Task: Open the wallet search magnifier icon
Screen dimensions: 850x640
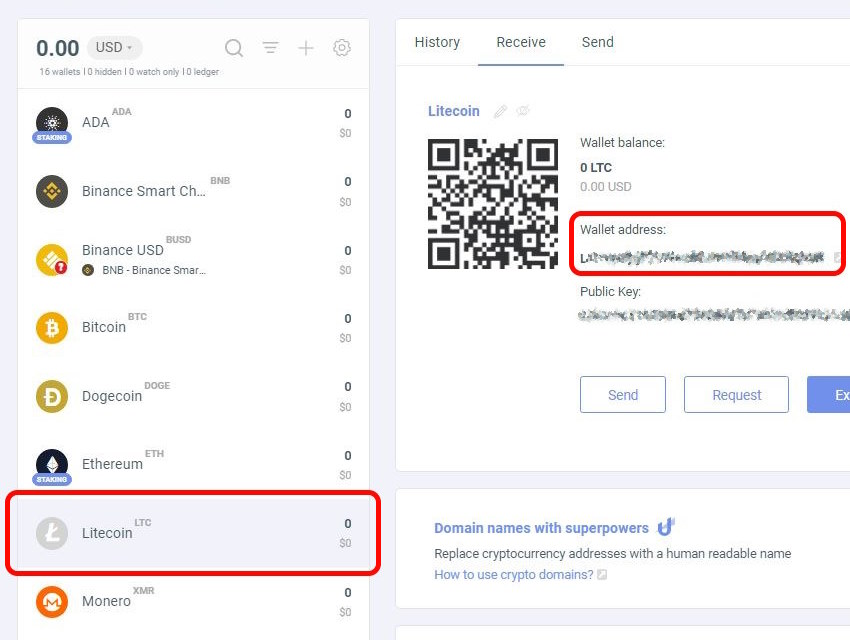Action: pyautogui.click(x=234, y=48)
